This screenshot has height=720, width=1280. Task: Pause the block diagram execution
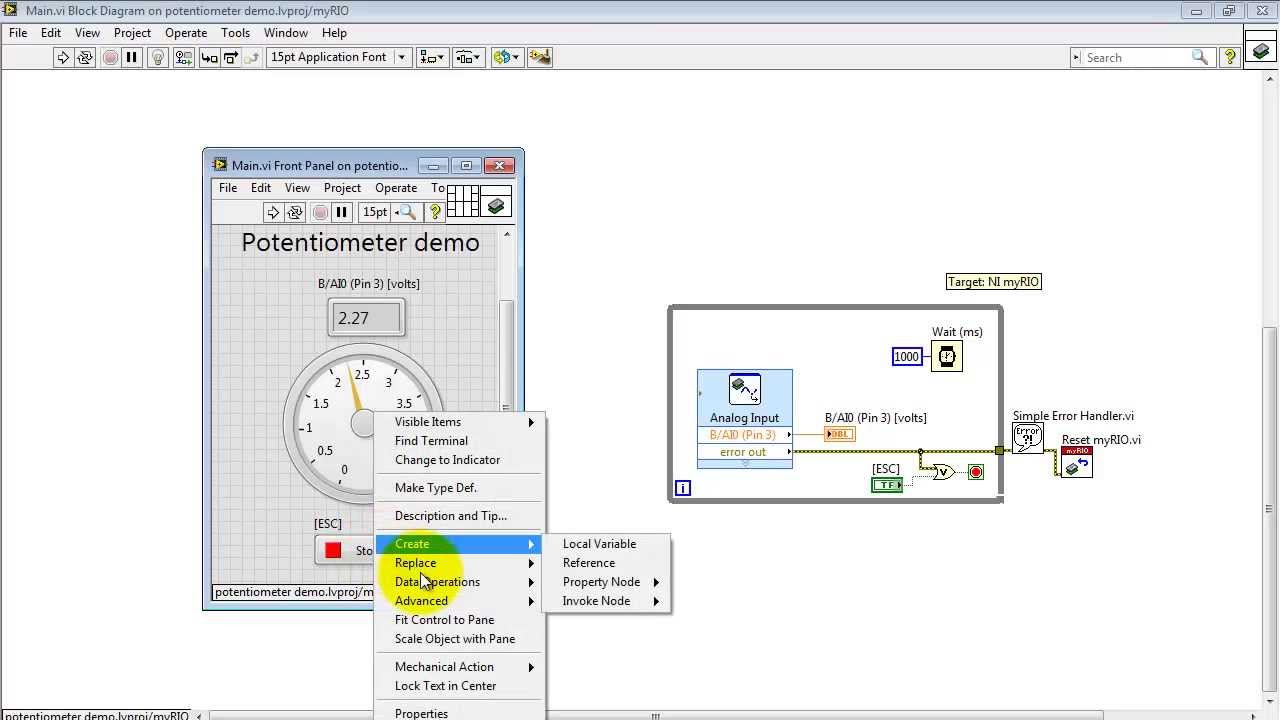click(131, 57)
